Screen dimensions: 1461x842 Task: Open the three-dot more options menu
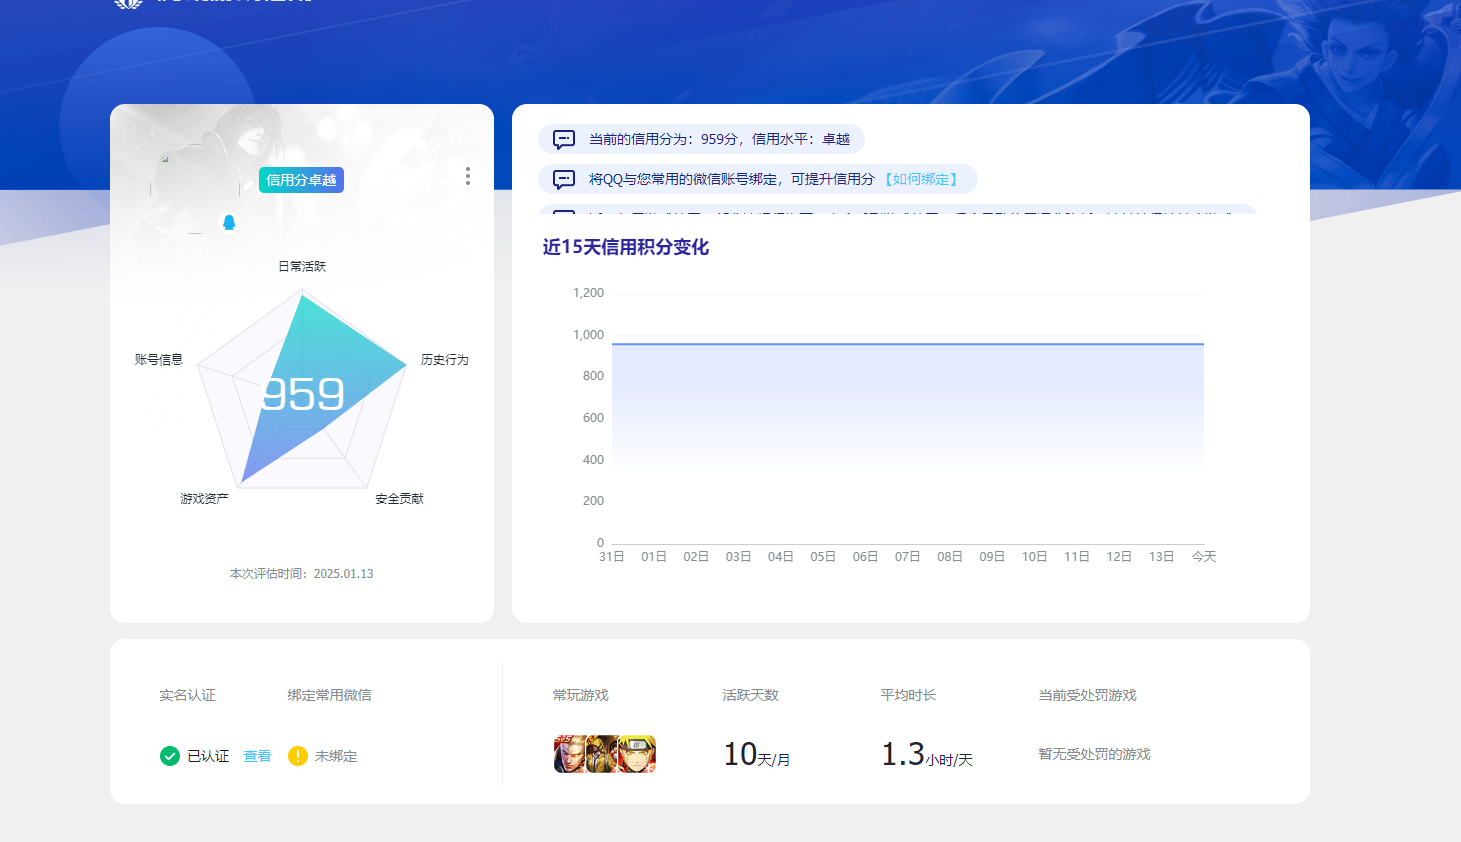point(468,176)
